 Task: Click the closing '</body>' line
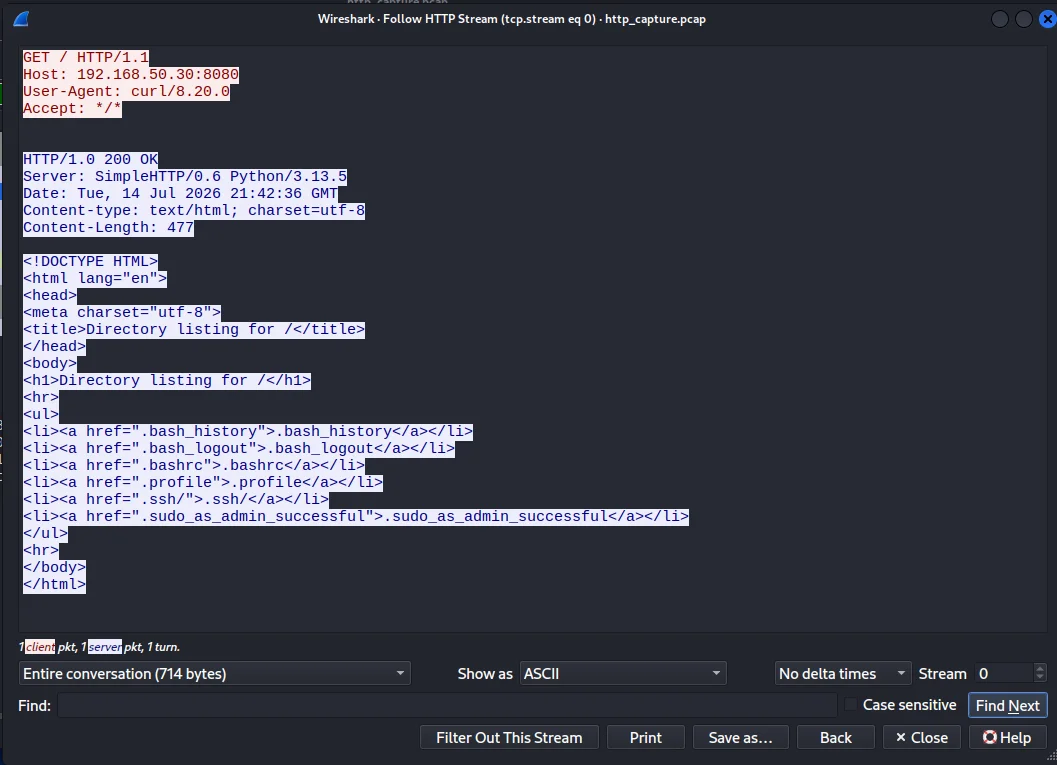point(54,567)
